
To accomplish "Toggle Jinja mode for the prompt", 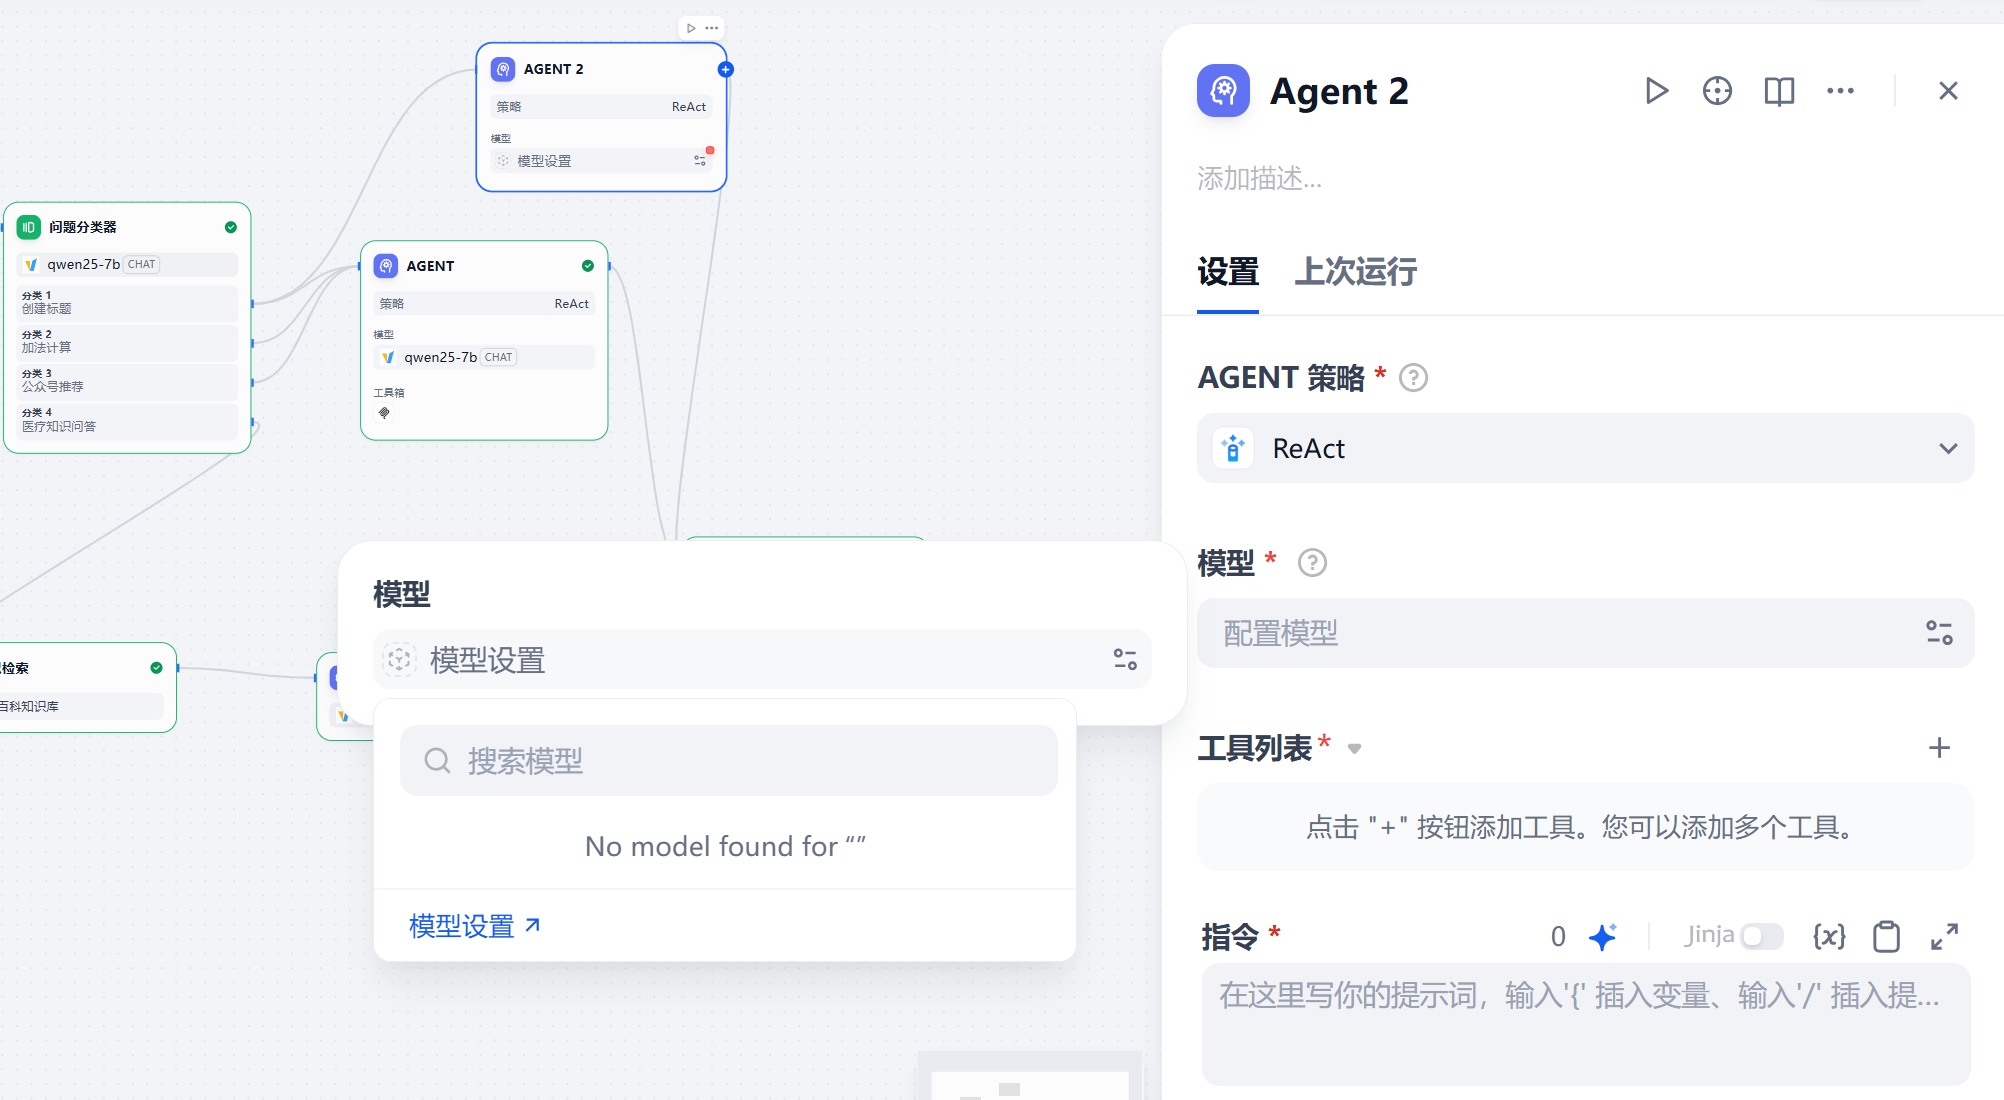I will point(1763,936).
